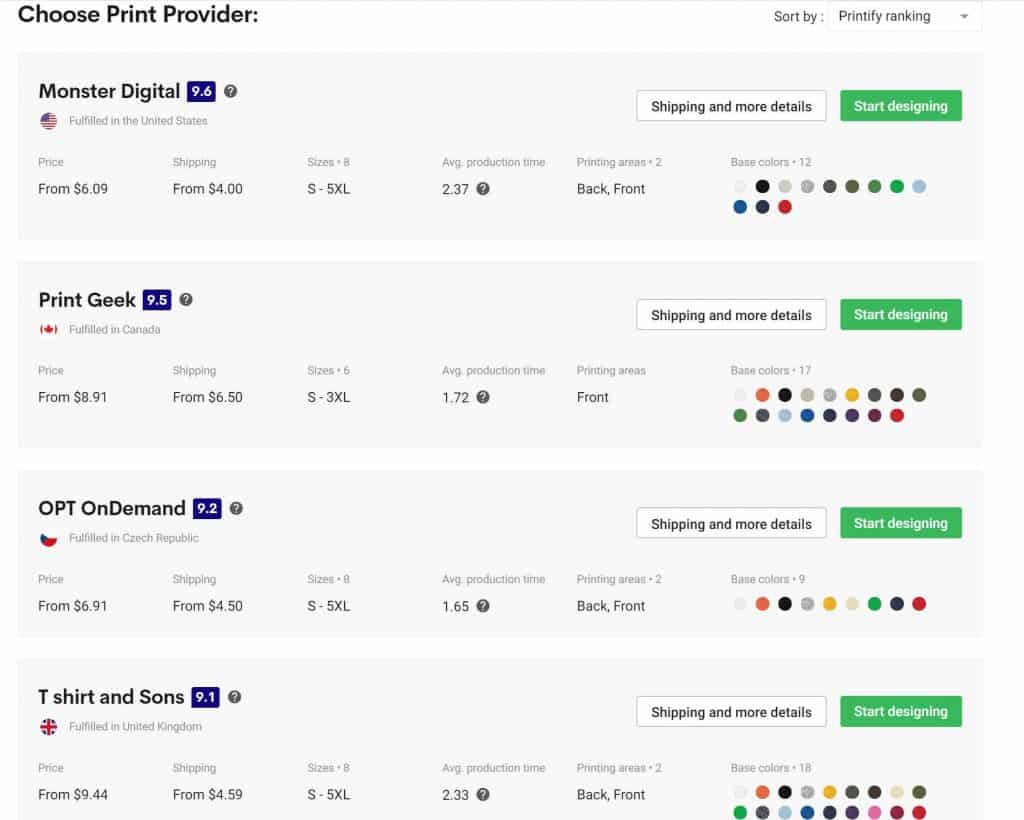Start designing with Print Geek
1024x820 pixels.
tap(901, 315)
